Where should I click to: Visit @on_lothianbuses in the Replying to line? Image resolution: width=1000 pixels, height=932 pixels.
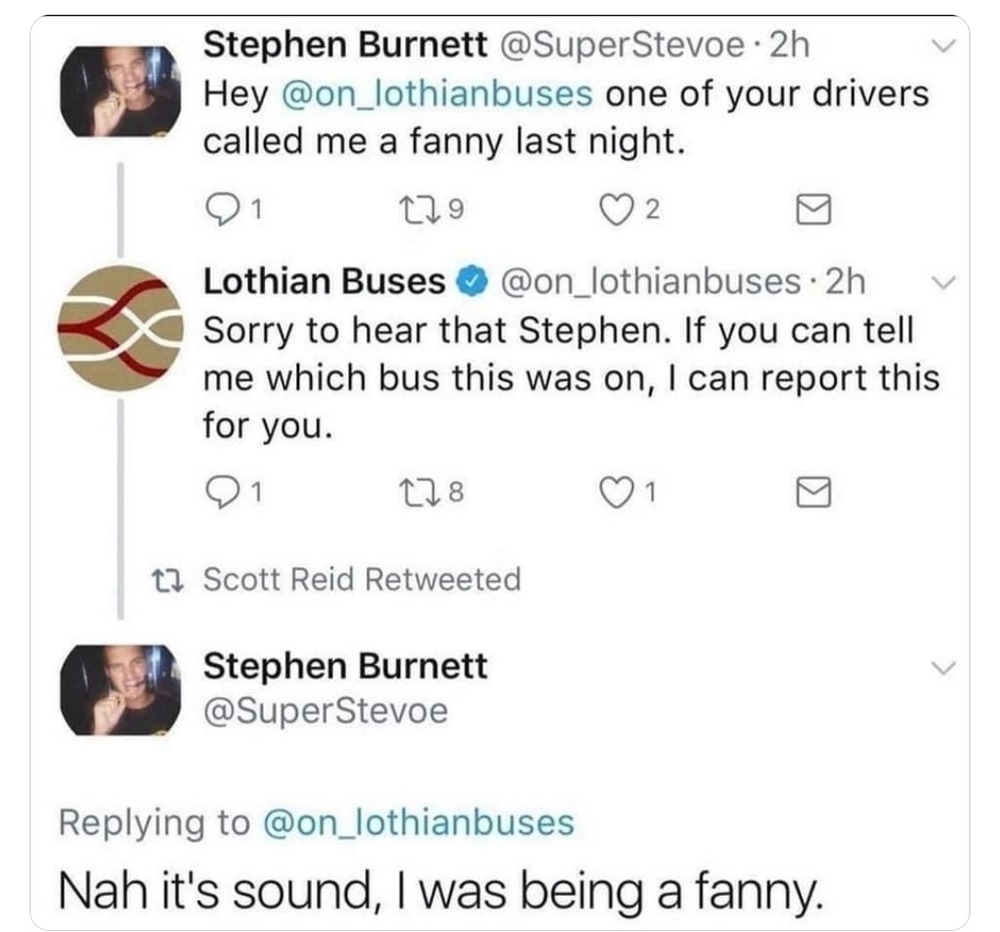coord(417,822)
